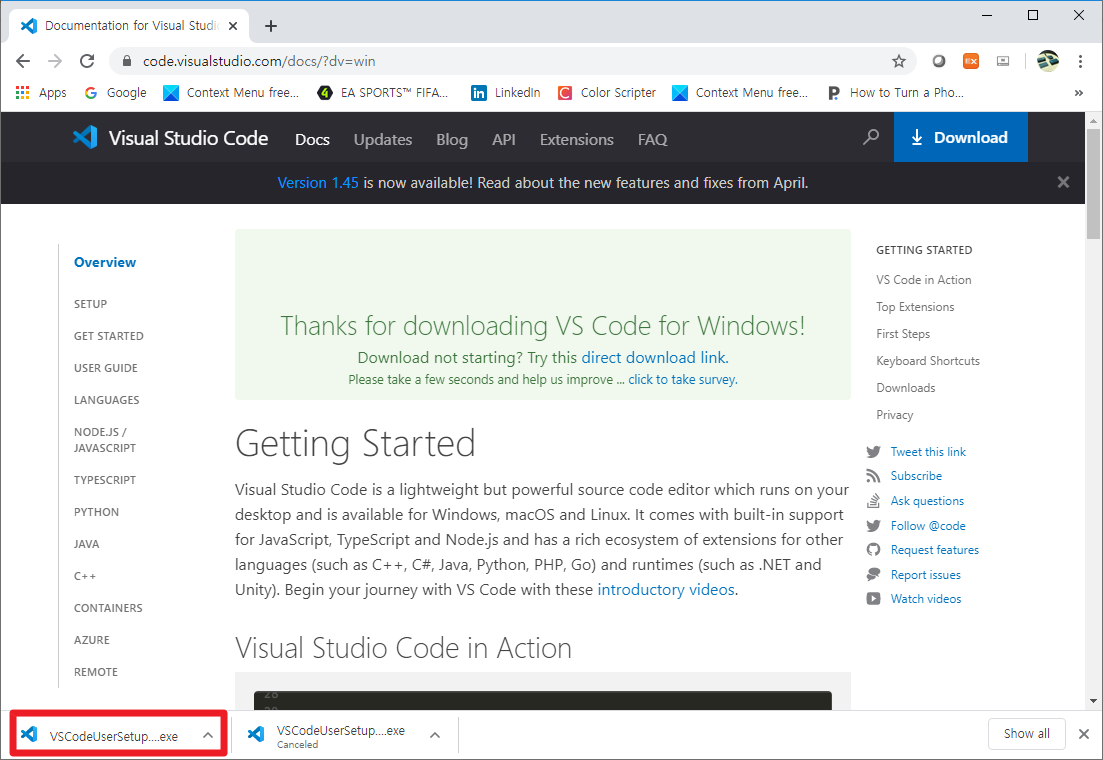Open options chevron for canceled VSCodeUserSetup download
This screenshot has height=760, width=1103.
[x=435, y=735]
